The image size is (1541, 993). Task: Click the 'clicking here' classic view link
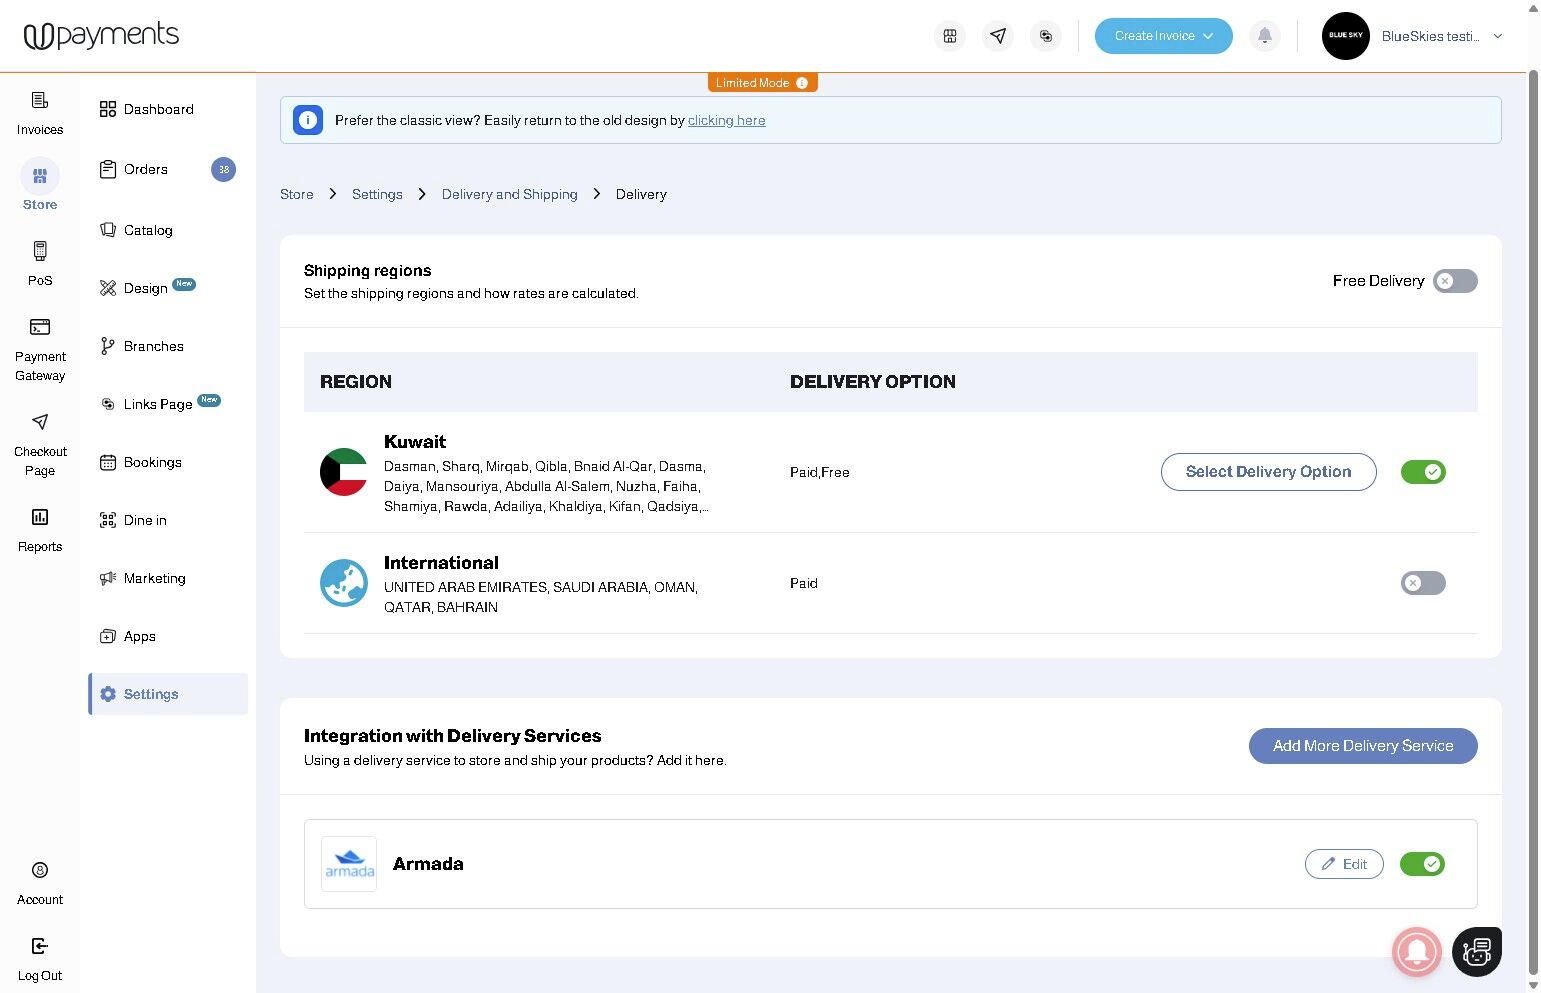[x=726, y=121]
